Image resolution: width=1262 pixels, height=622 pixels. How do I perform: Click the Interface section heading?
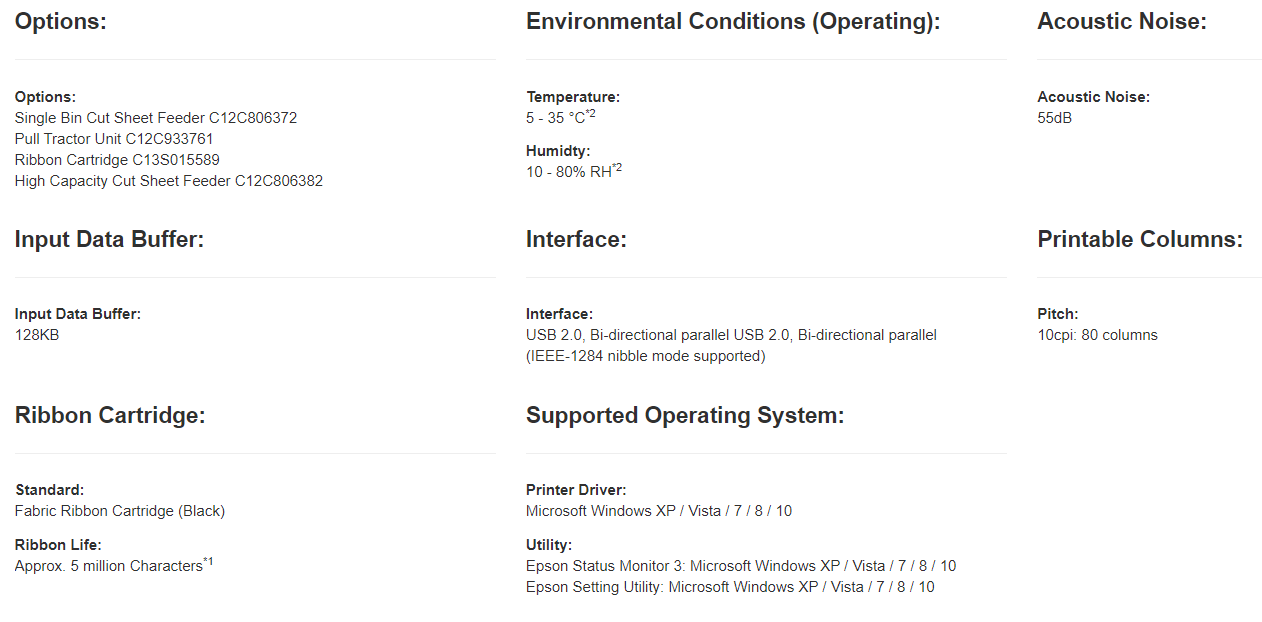tap(576, 239)
